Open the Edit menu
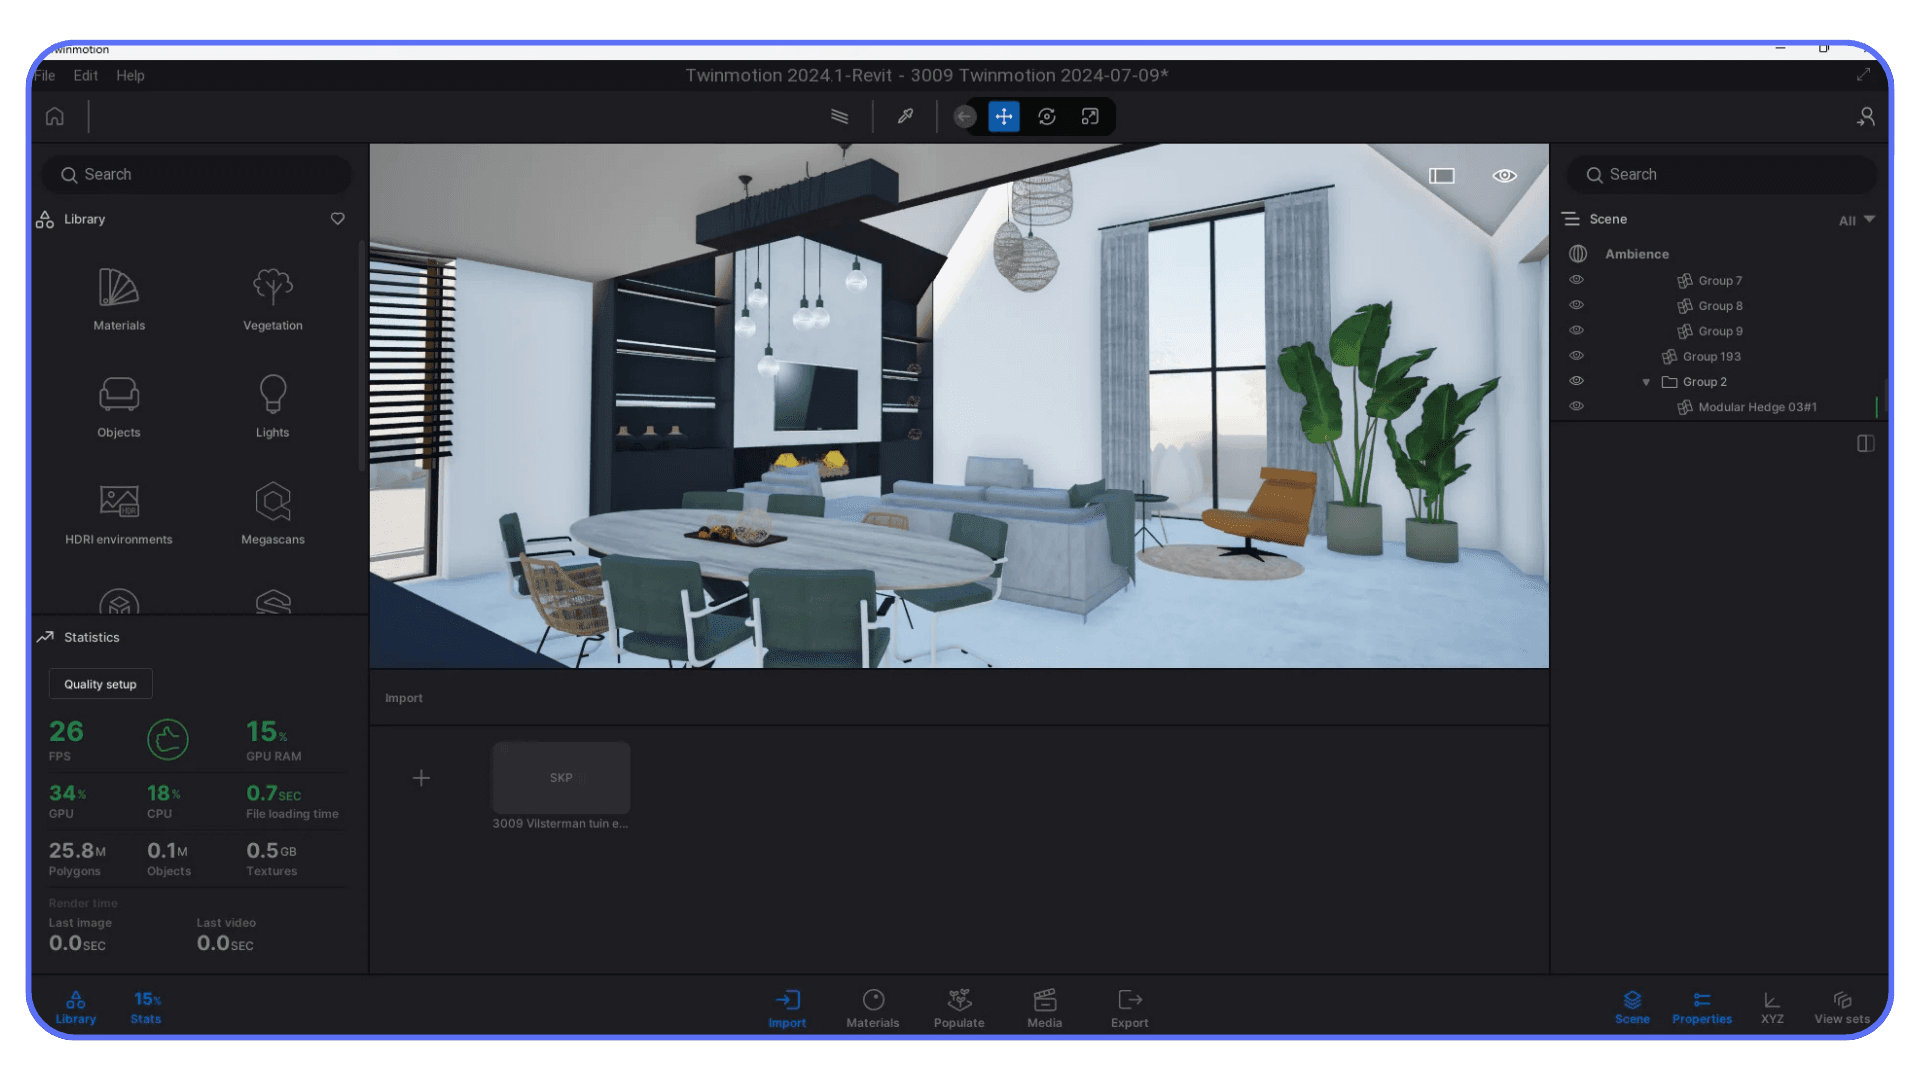Image resolution: width=1920 pixels, height=1080 pixels. [x=85, y=75]
